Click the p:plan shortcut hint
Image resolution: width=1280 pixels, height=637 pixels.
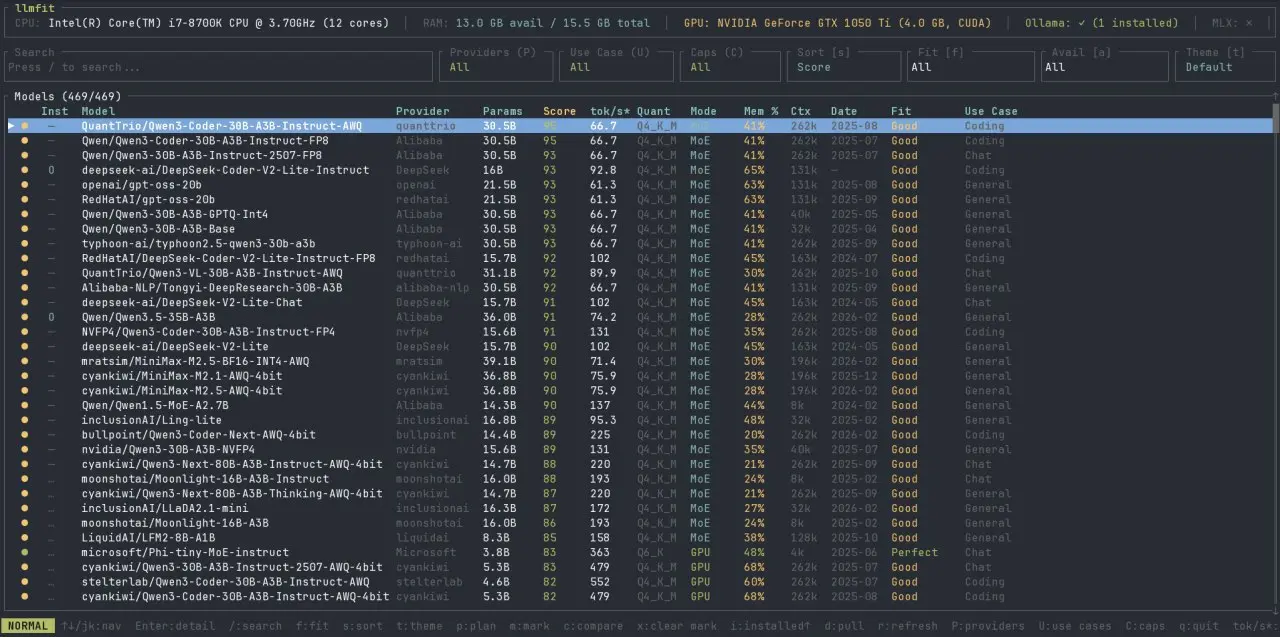(x=476, y=626)
